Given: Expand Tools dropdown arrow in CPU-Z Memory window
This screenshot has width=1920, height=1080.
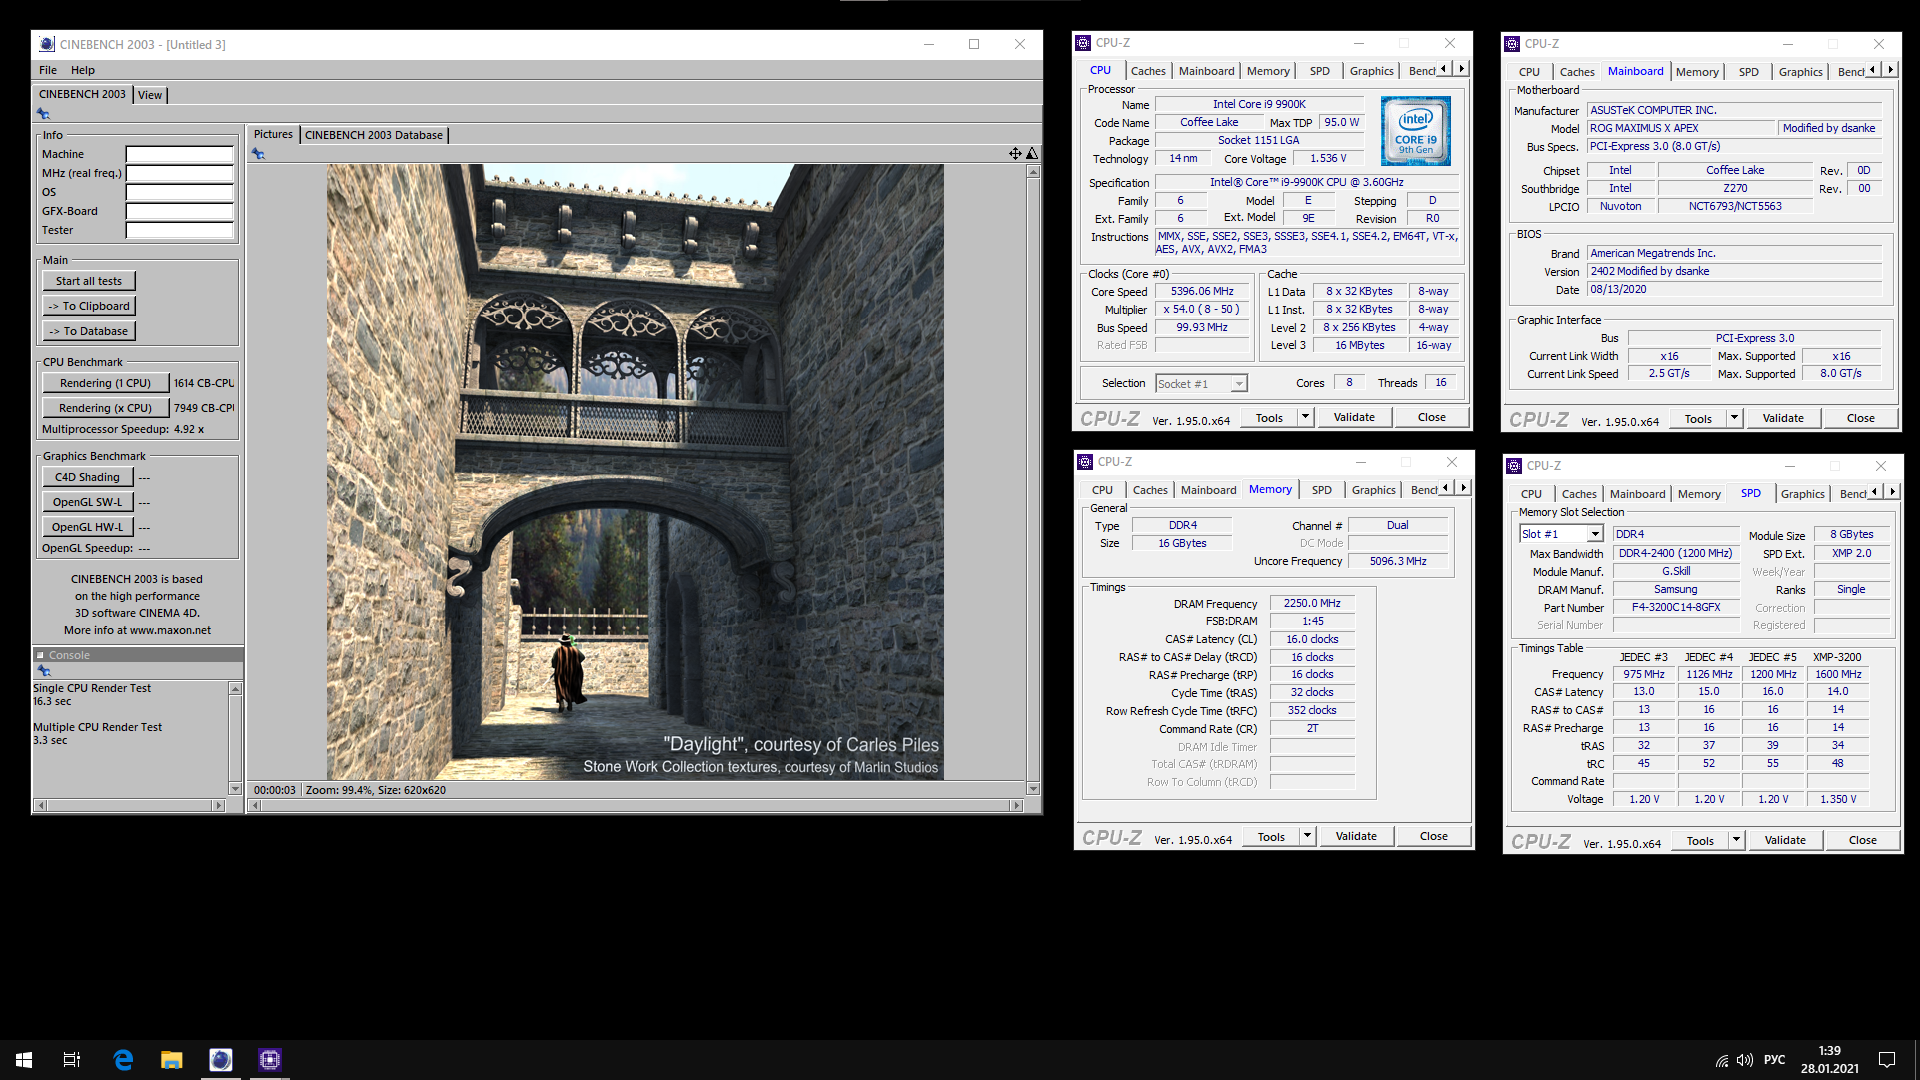Looking at the screenshot, I should coord(1307,836).
